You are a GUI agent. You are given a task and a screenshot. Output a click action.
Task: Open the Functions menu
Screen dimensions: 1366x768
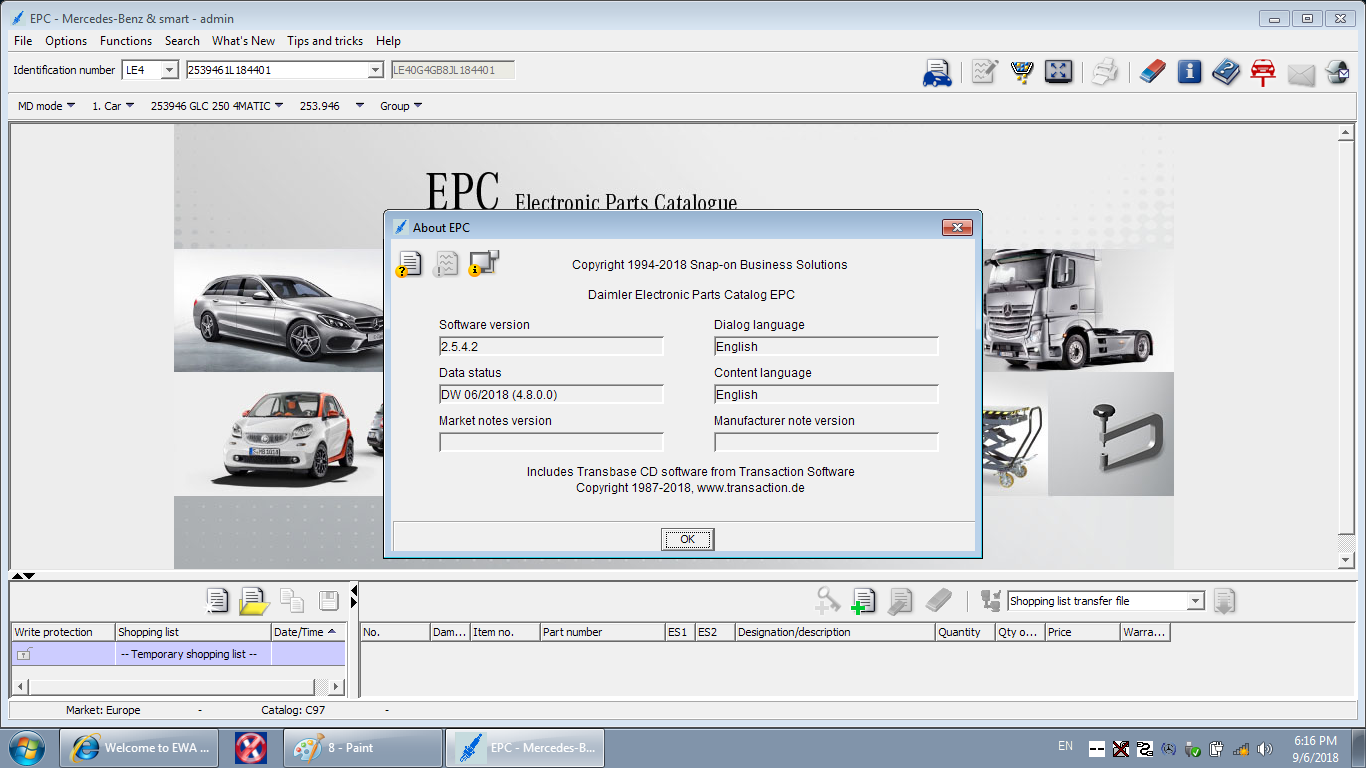click(126, 41)
